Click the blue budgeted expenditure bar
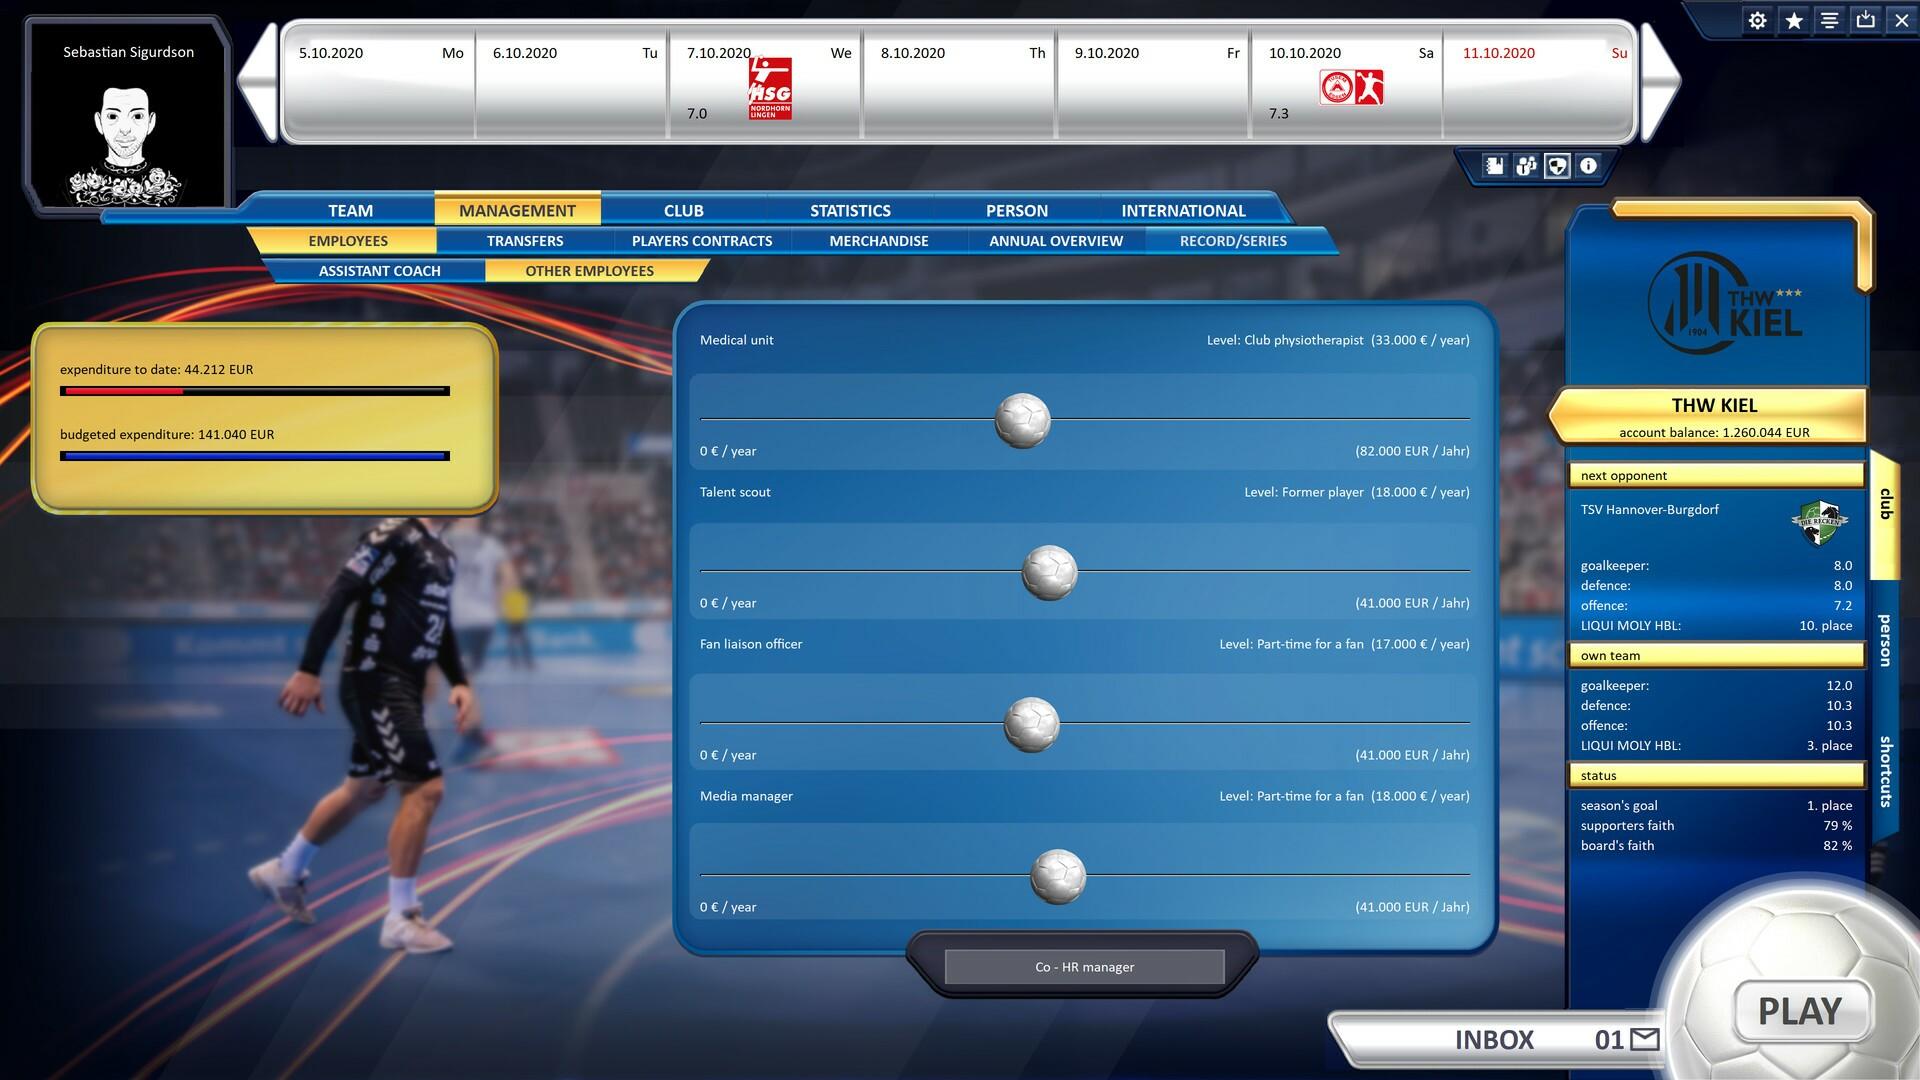1920x1080 pixels. click(x=255, y=456)
